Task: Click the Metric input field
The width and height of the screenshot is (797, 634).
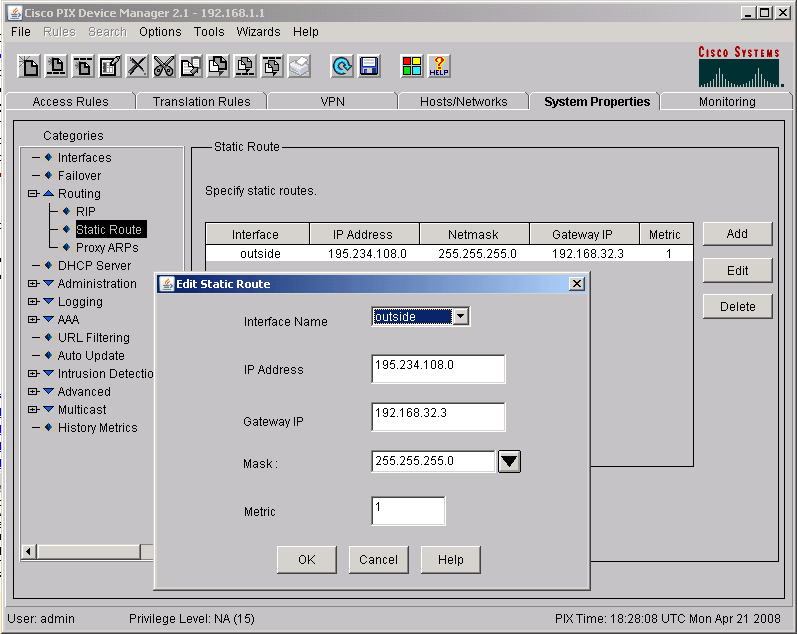Action: coord(408,511)
